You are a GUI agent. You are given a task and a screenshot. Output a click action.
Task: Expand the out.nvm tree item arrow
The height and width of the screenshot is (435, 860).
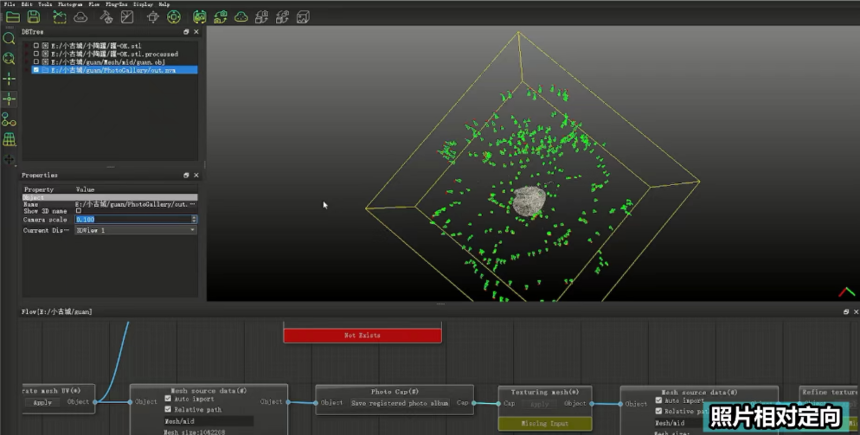27,70
